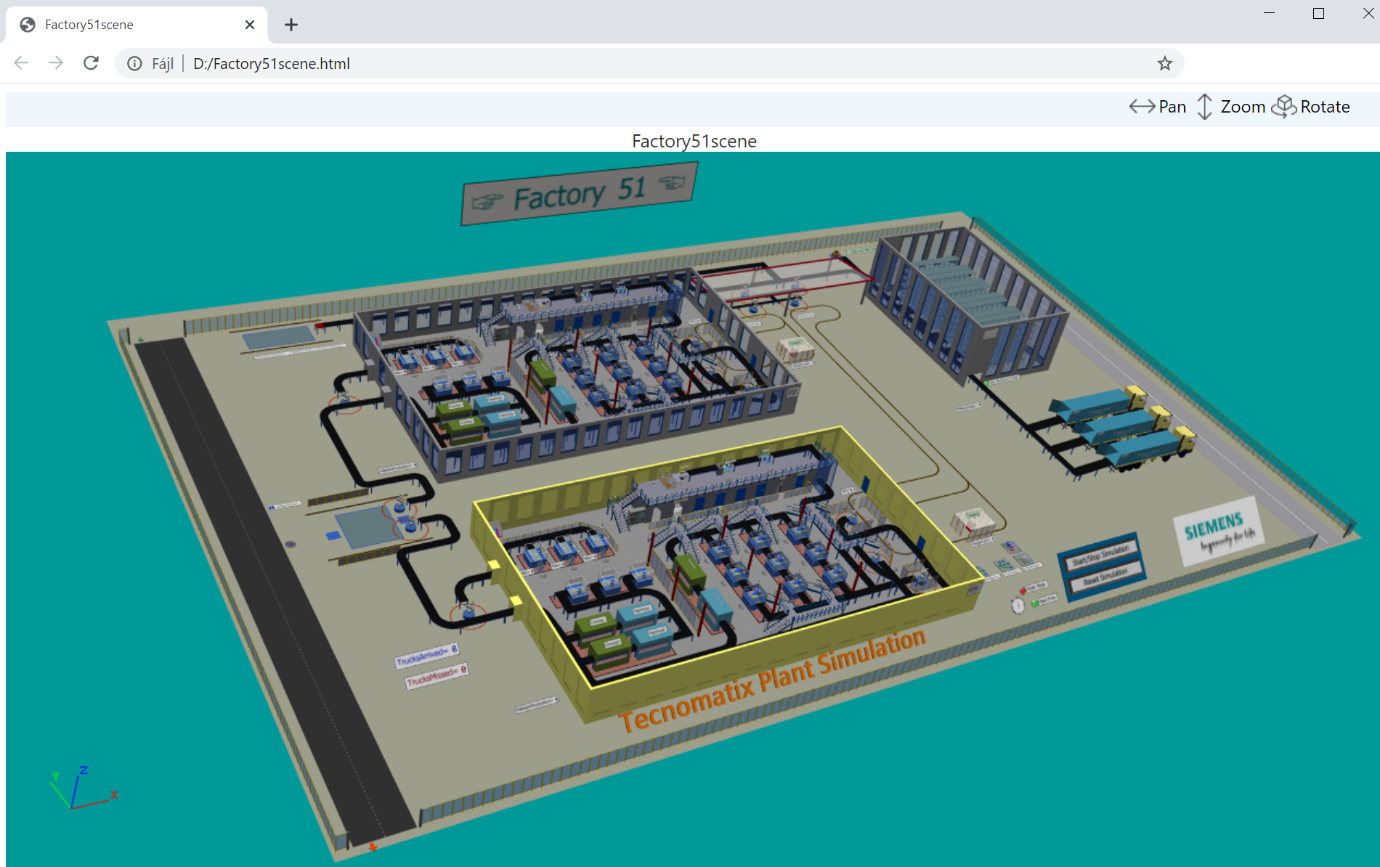Click the browser Forward arrow
Image resolution: width=1380 pixels, height=867 pixels.
point(56,63)
